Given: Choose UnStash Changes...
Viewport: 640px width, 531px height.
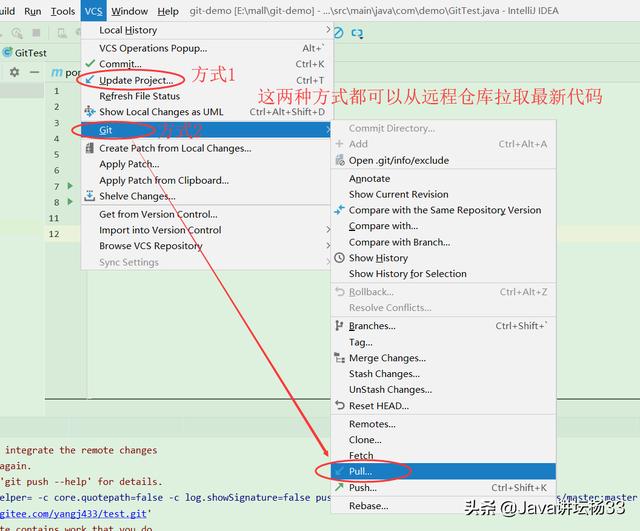Looking at the screenshot, I should 443,390.
